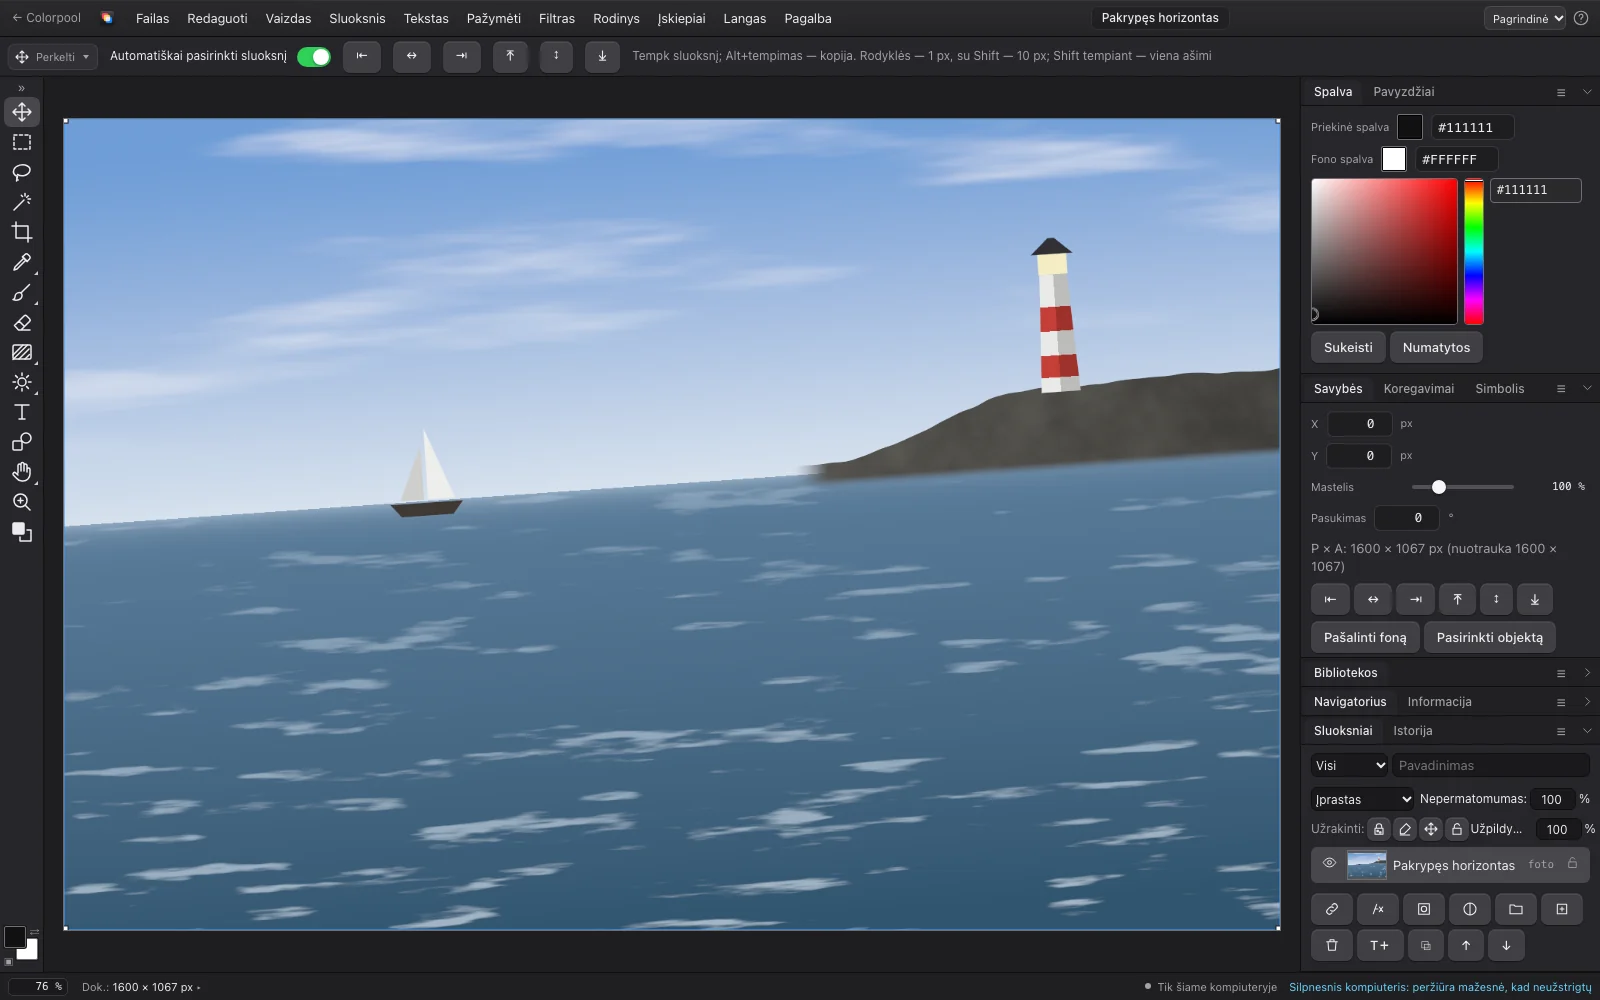The height and width of the screenshot is (1000, 1600).
Task: Click Pašalinti foną button
Action: [x=1365, y=637]
